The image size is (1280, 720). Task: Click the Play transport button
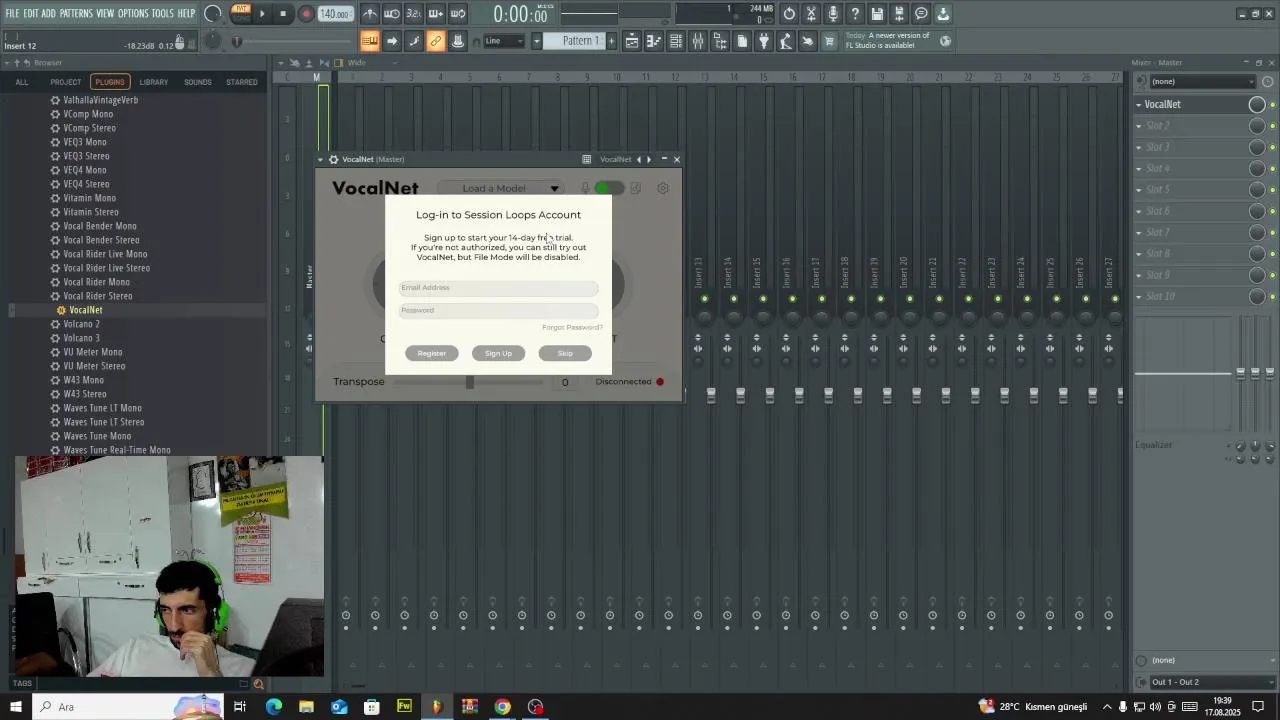(262, 14)
